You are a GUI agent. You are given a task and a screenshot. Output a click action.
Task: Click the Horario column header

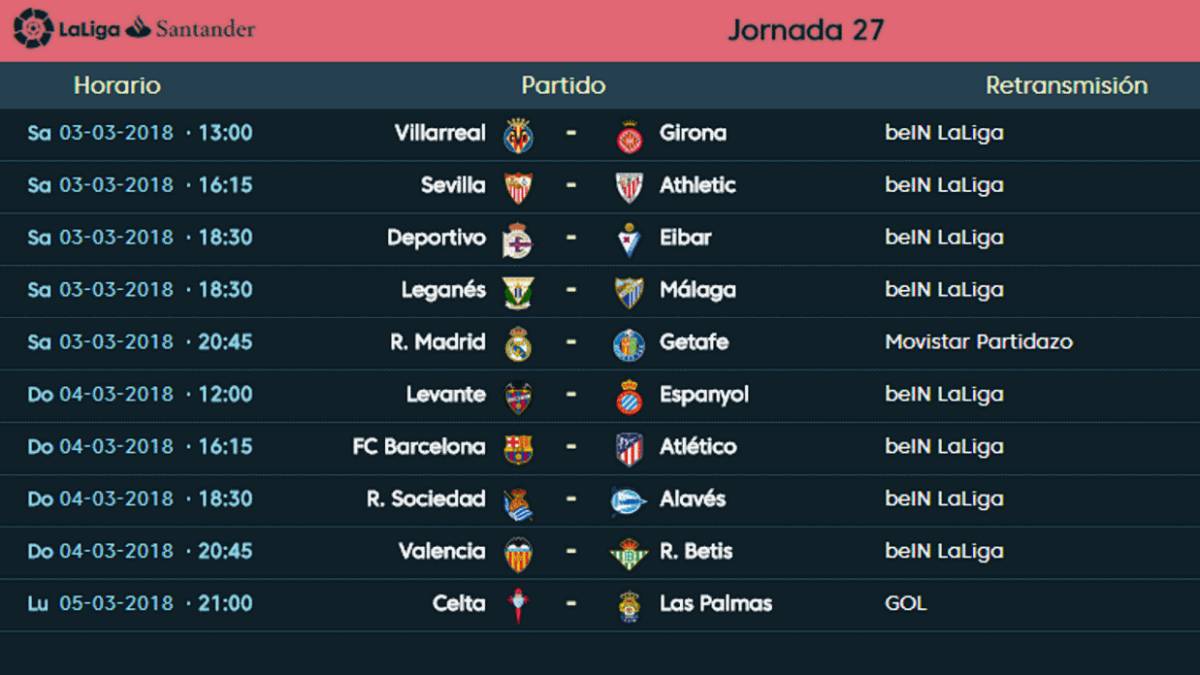click(117, 86)
